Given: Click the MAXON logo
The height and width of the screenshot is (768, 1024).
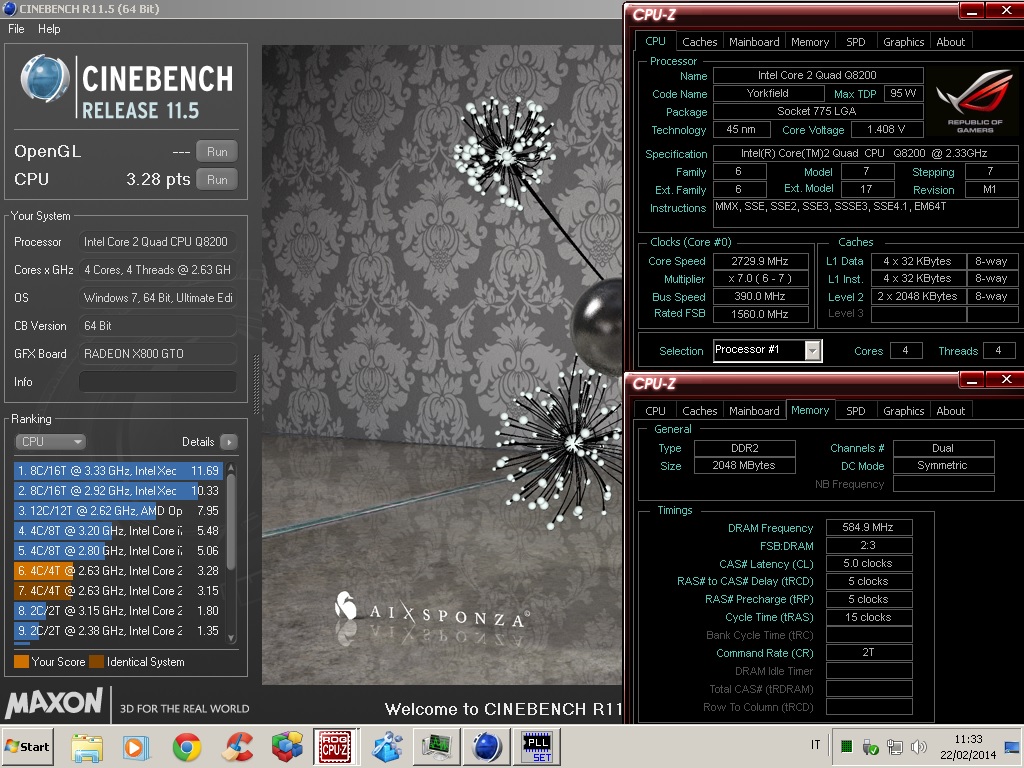Looking at the screenshot, I should (x=54, y=703).
